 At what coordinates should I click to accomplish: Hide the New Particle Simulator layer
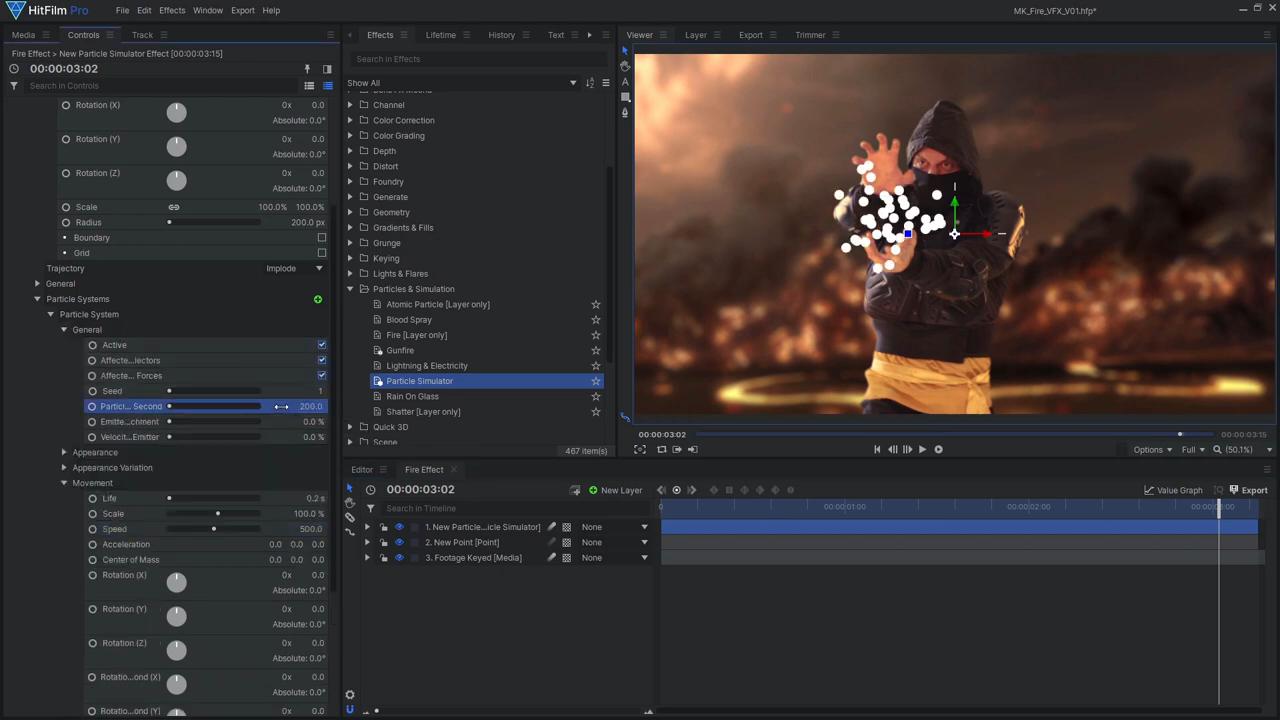tap(399, 527)
